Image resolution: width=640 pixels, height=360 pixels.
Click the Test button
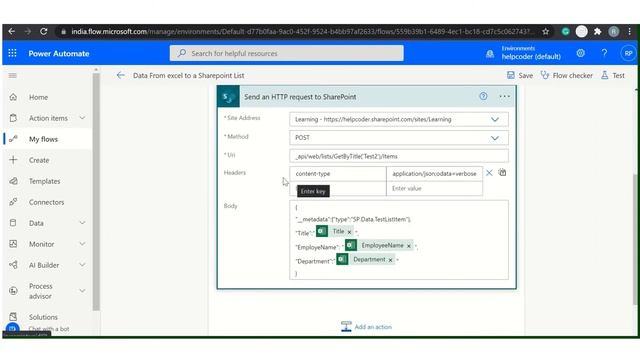click(613, 76)
